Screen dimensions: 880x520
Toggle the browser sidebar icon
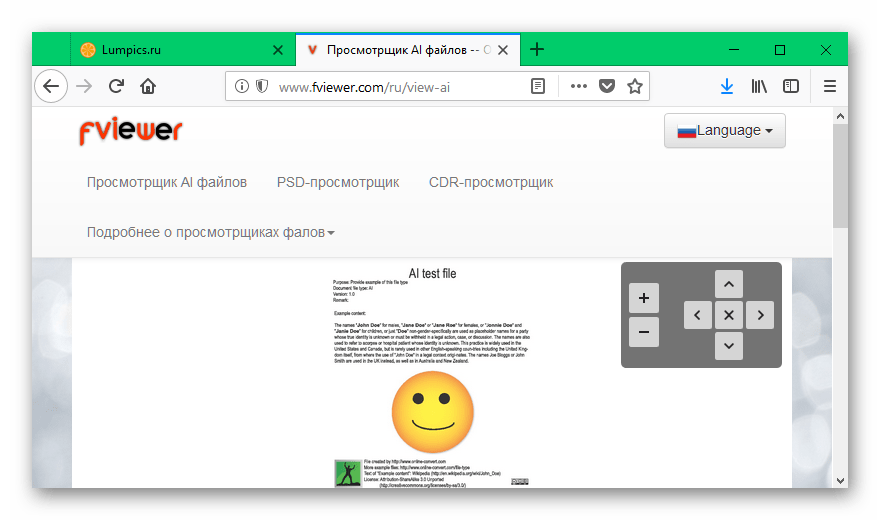point(791,86)
